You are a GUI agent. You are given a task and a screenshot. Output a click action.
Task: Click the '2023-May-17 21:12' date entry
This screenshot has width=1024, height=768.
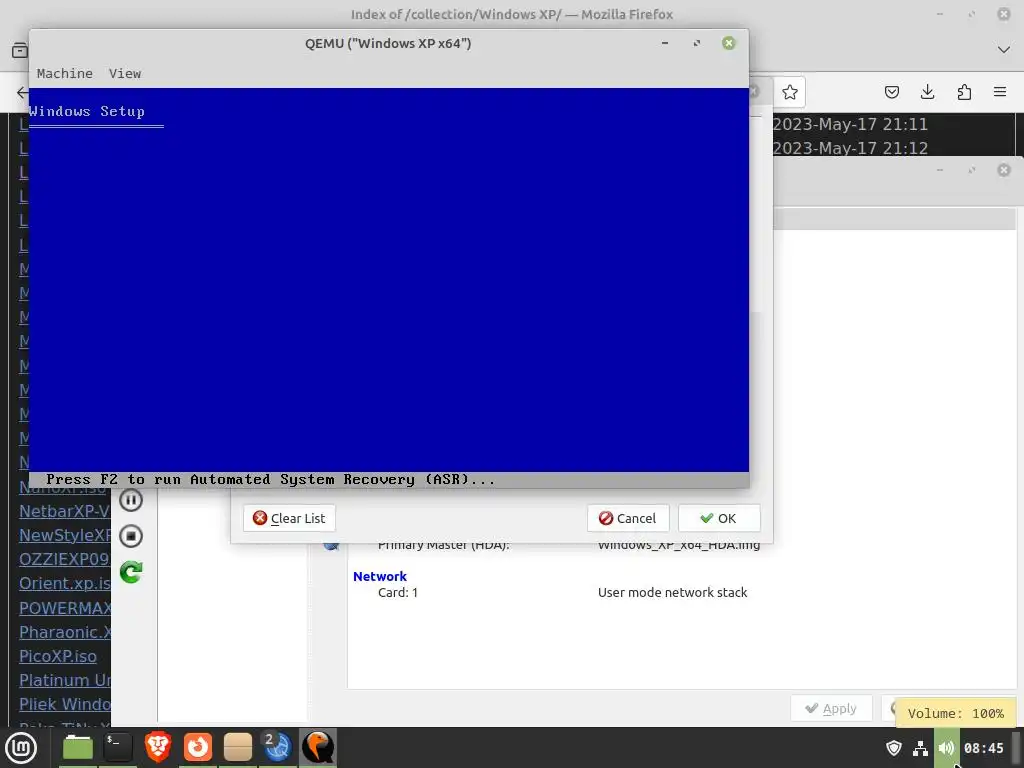point(850,148)
